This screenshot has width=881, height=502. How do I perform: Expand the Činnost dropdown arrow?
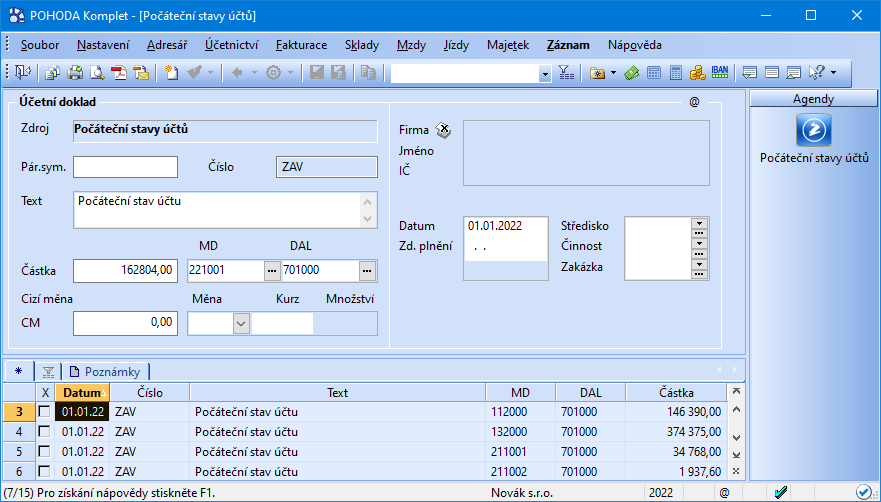pyautogui.click(x=699, y=243)
